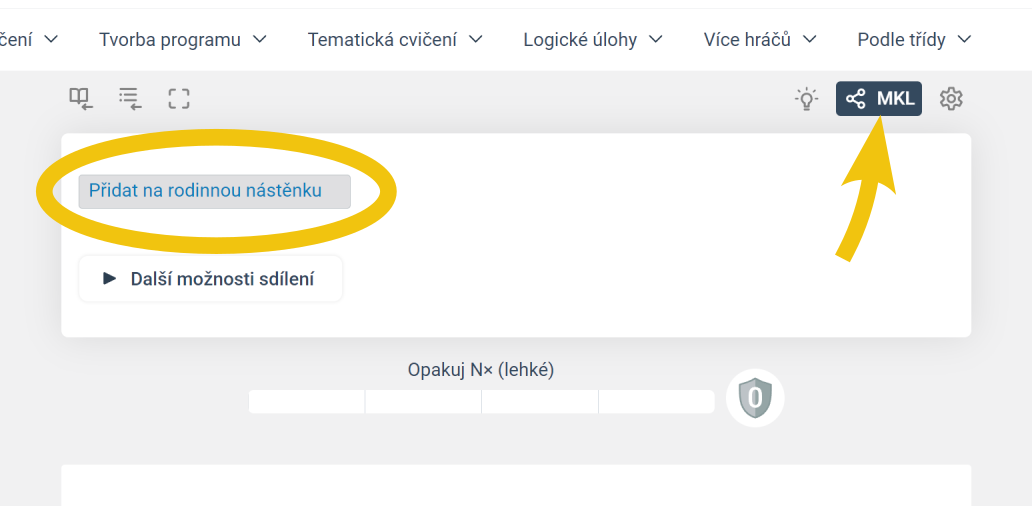Click Přidat na rodinnou nástěnku button
1032x506 pixels.
(215, 191)
